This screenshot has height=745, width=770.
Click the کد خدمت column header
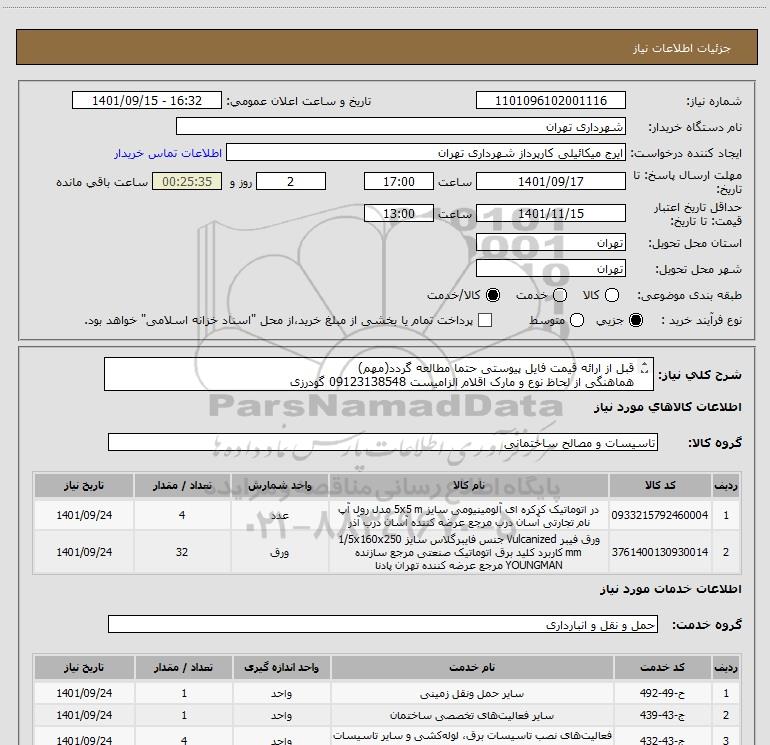[x=662, y=667]
